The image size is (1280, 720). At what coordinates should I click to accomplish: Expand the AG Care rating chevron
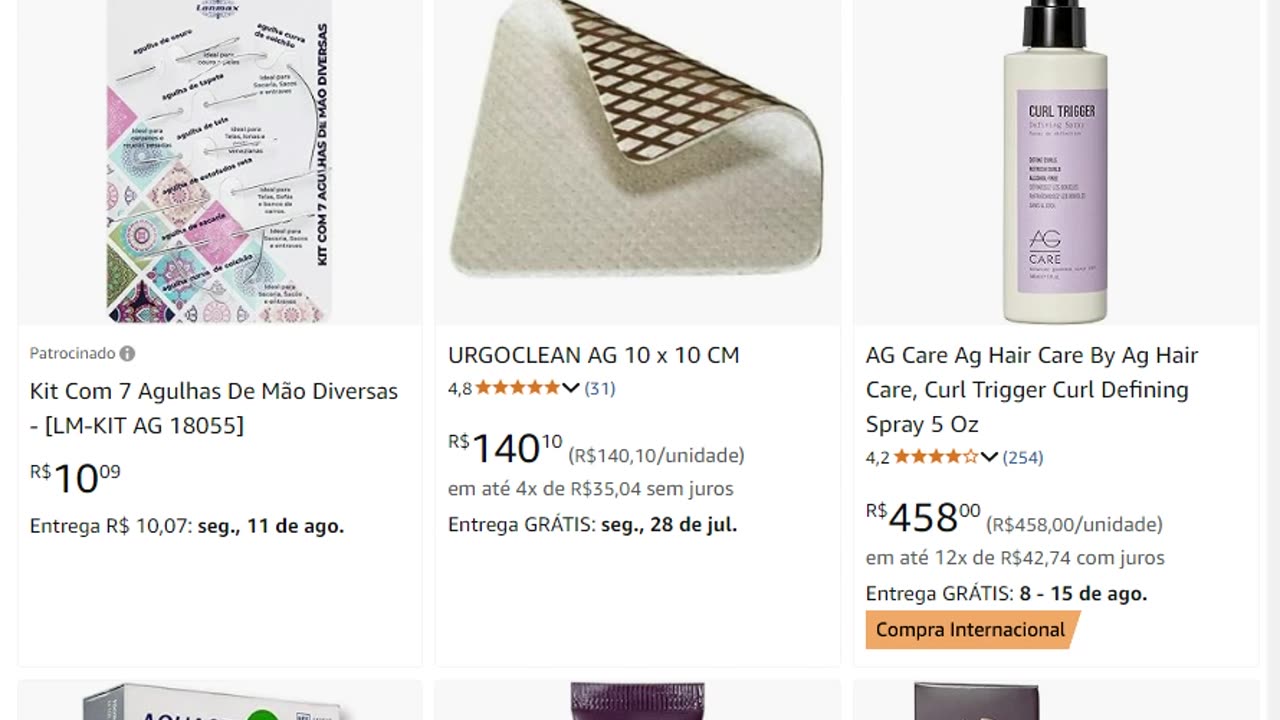[x=989, y=457]
